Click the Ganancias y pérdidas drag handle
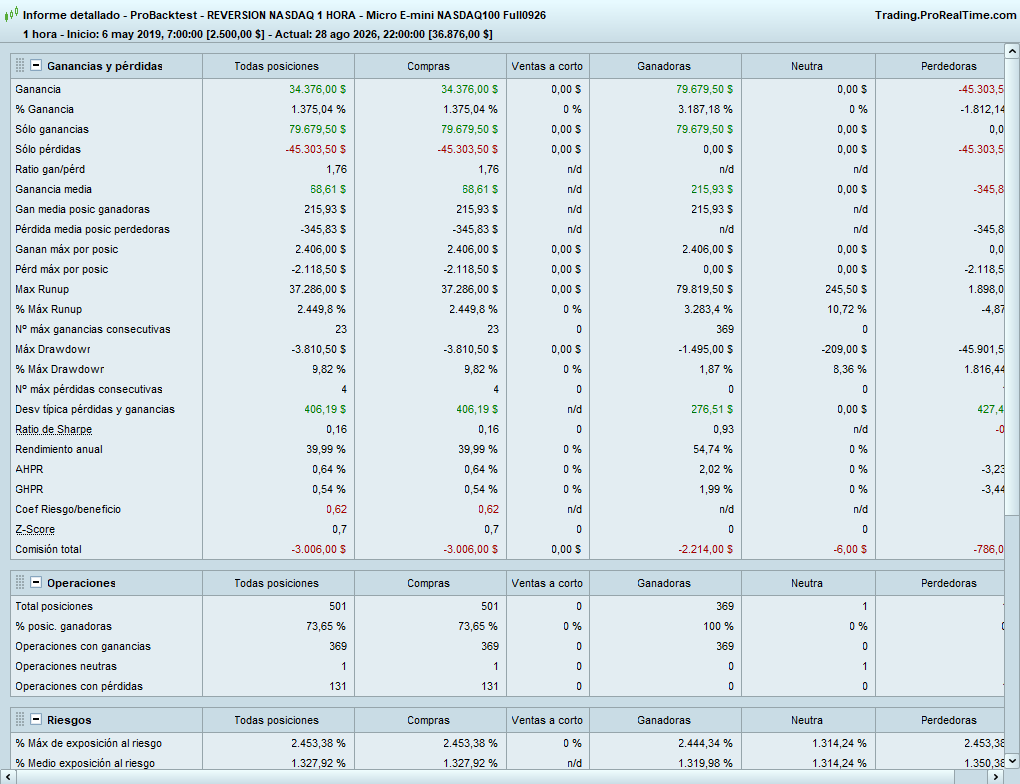Screen dimensions: 1020x784 click(x=20, y=65)
